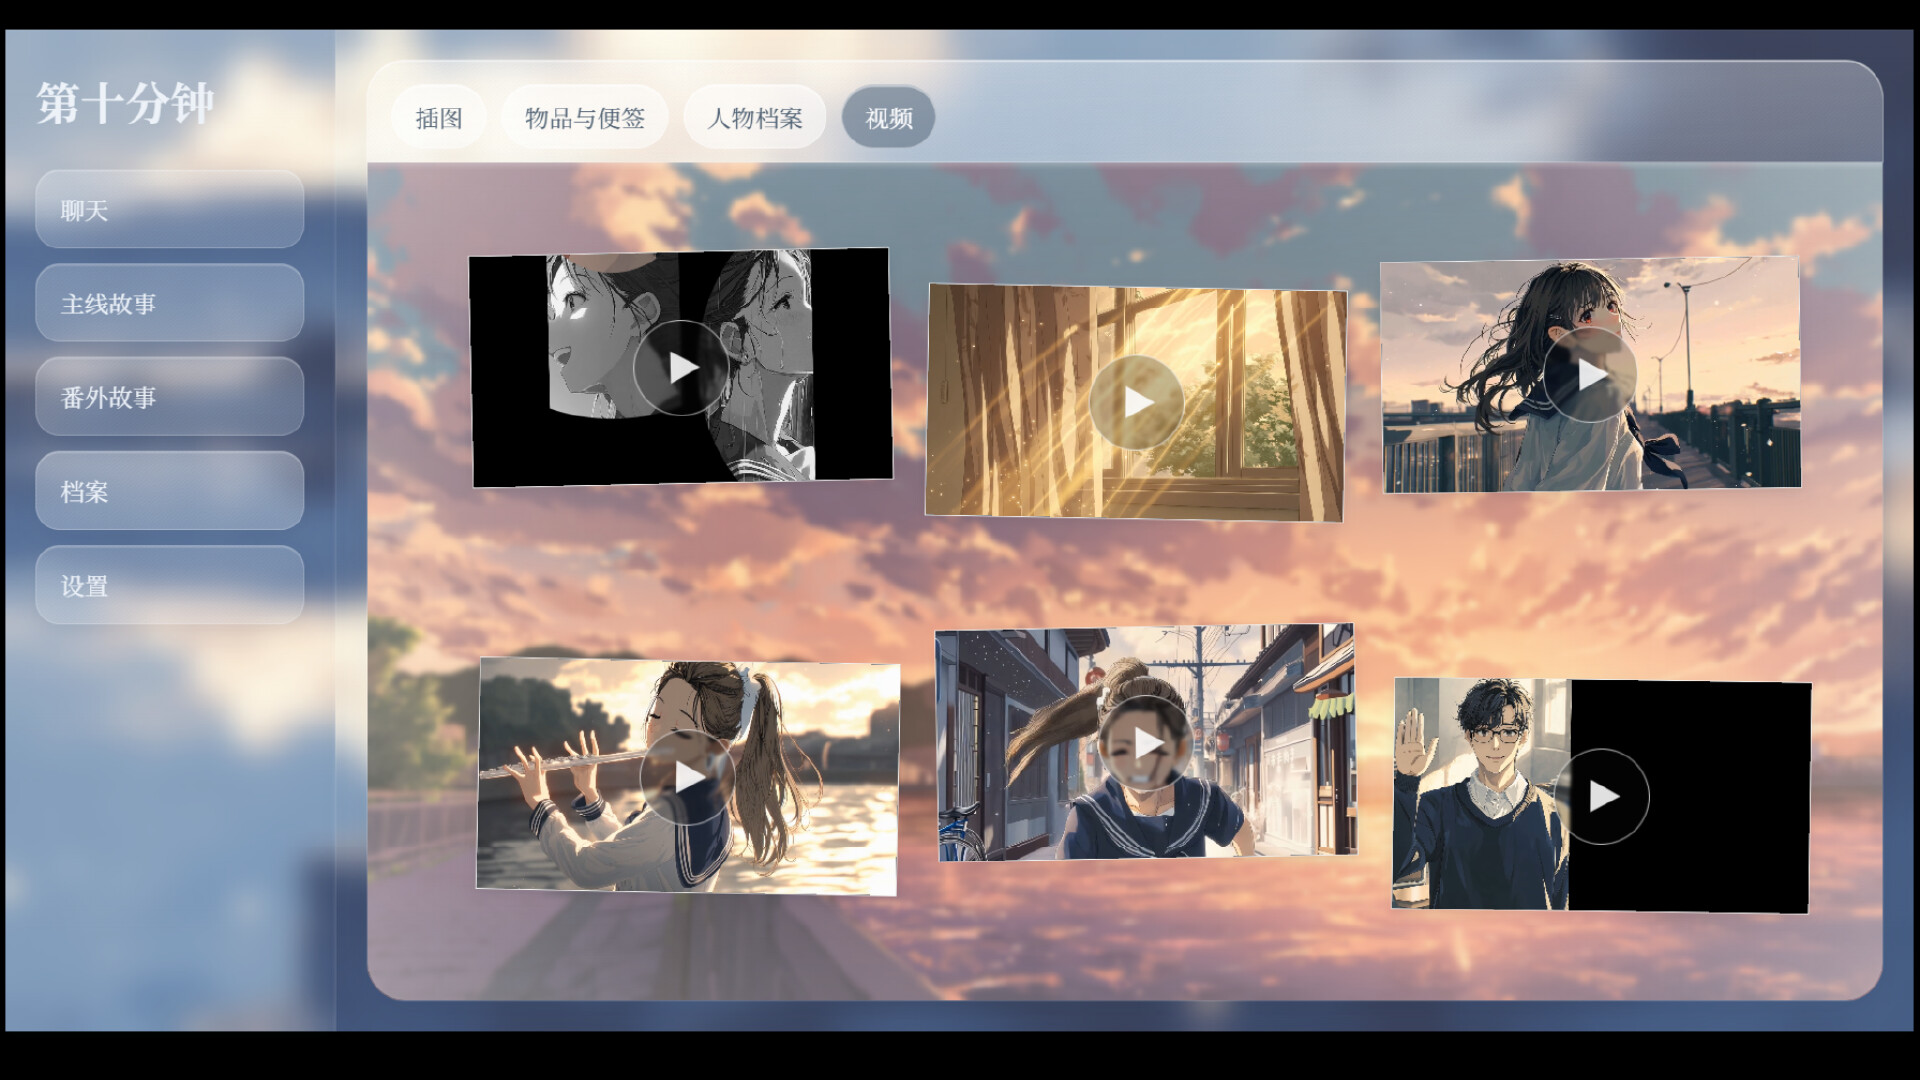The image size is (1920, 1080).
Task: Play the long-haired girl on bridge video
Action: (x=1590, y=375)
